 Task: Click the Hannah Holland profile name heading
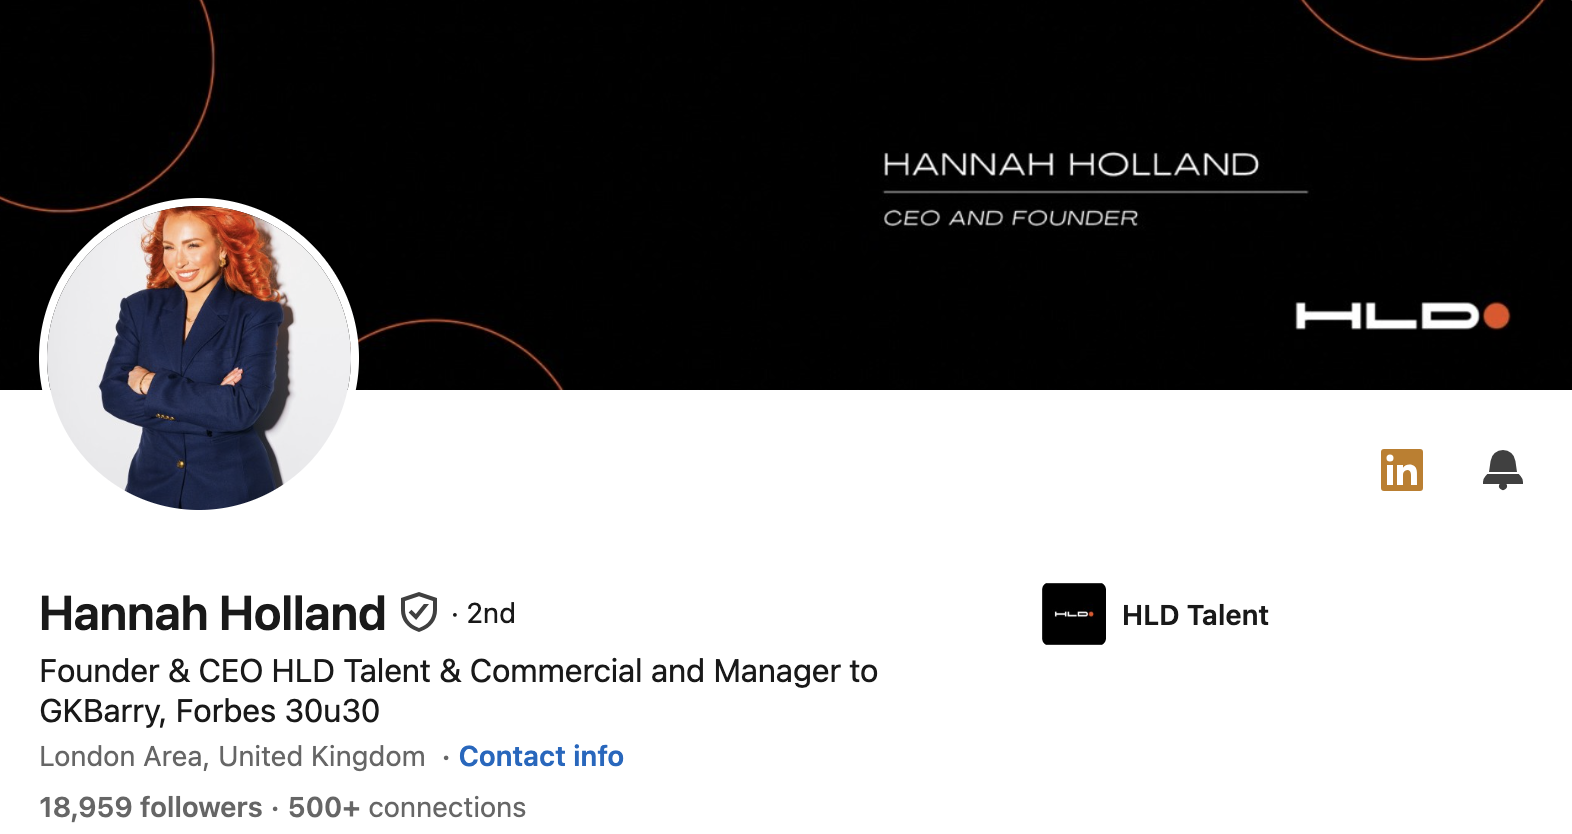(212, 613)
